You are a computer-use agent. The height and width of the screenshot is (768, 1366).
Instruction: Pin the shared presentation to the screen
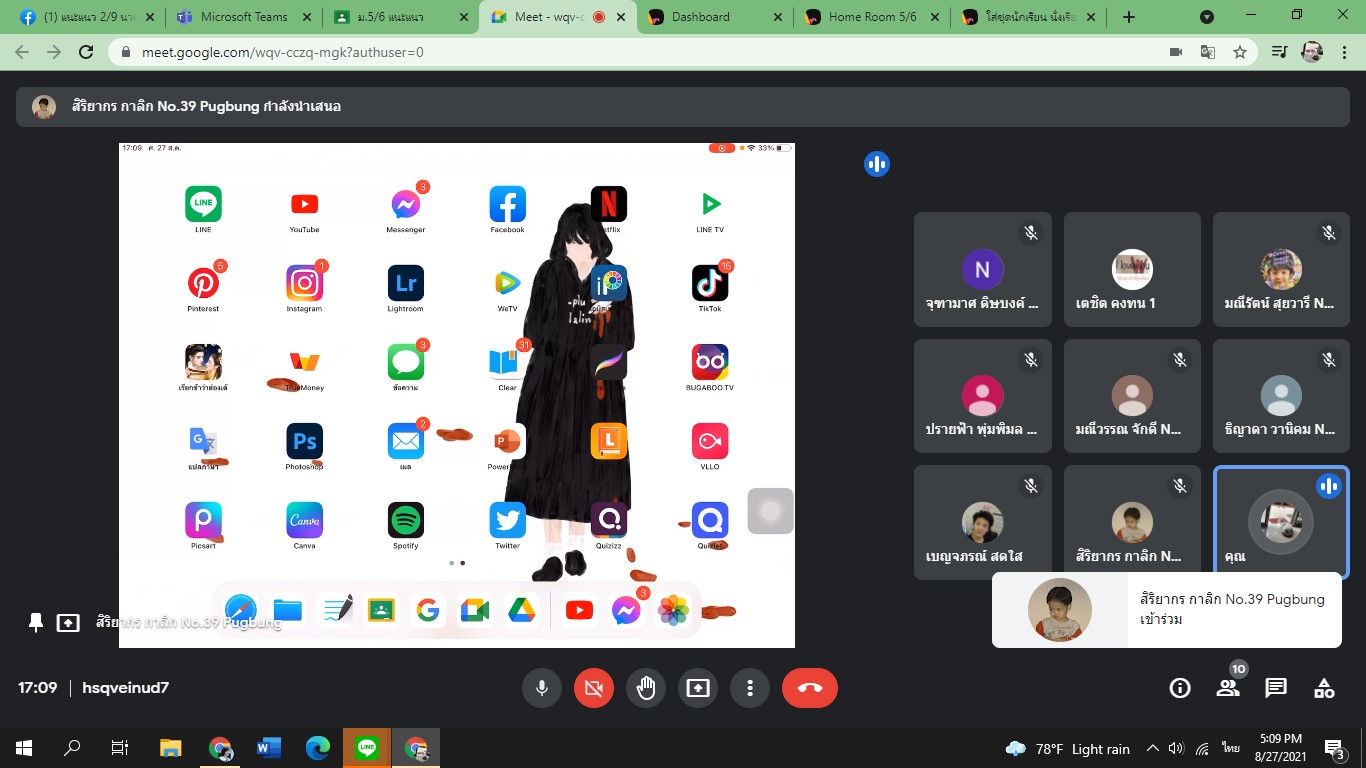pyautogui.click(x=36, y=621)
